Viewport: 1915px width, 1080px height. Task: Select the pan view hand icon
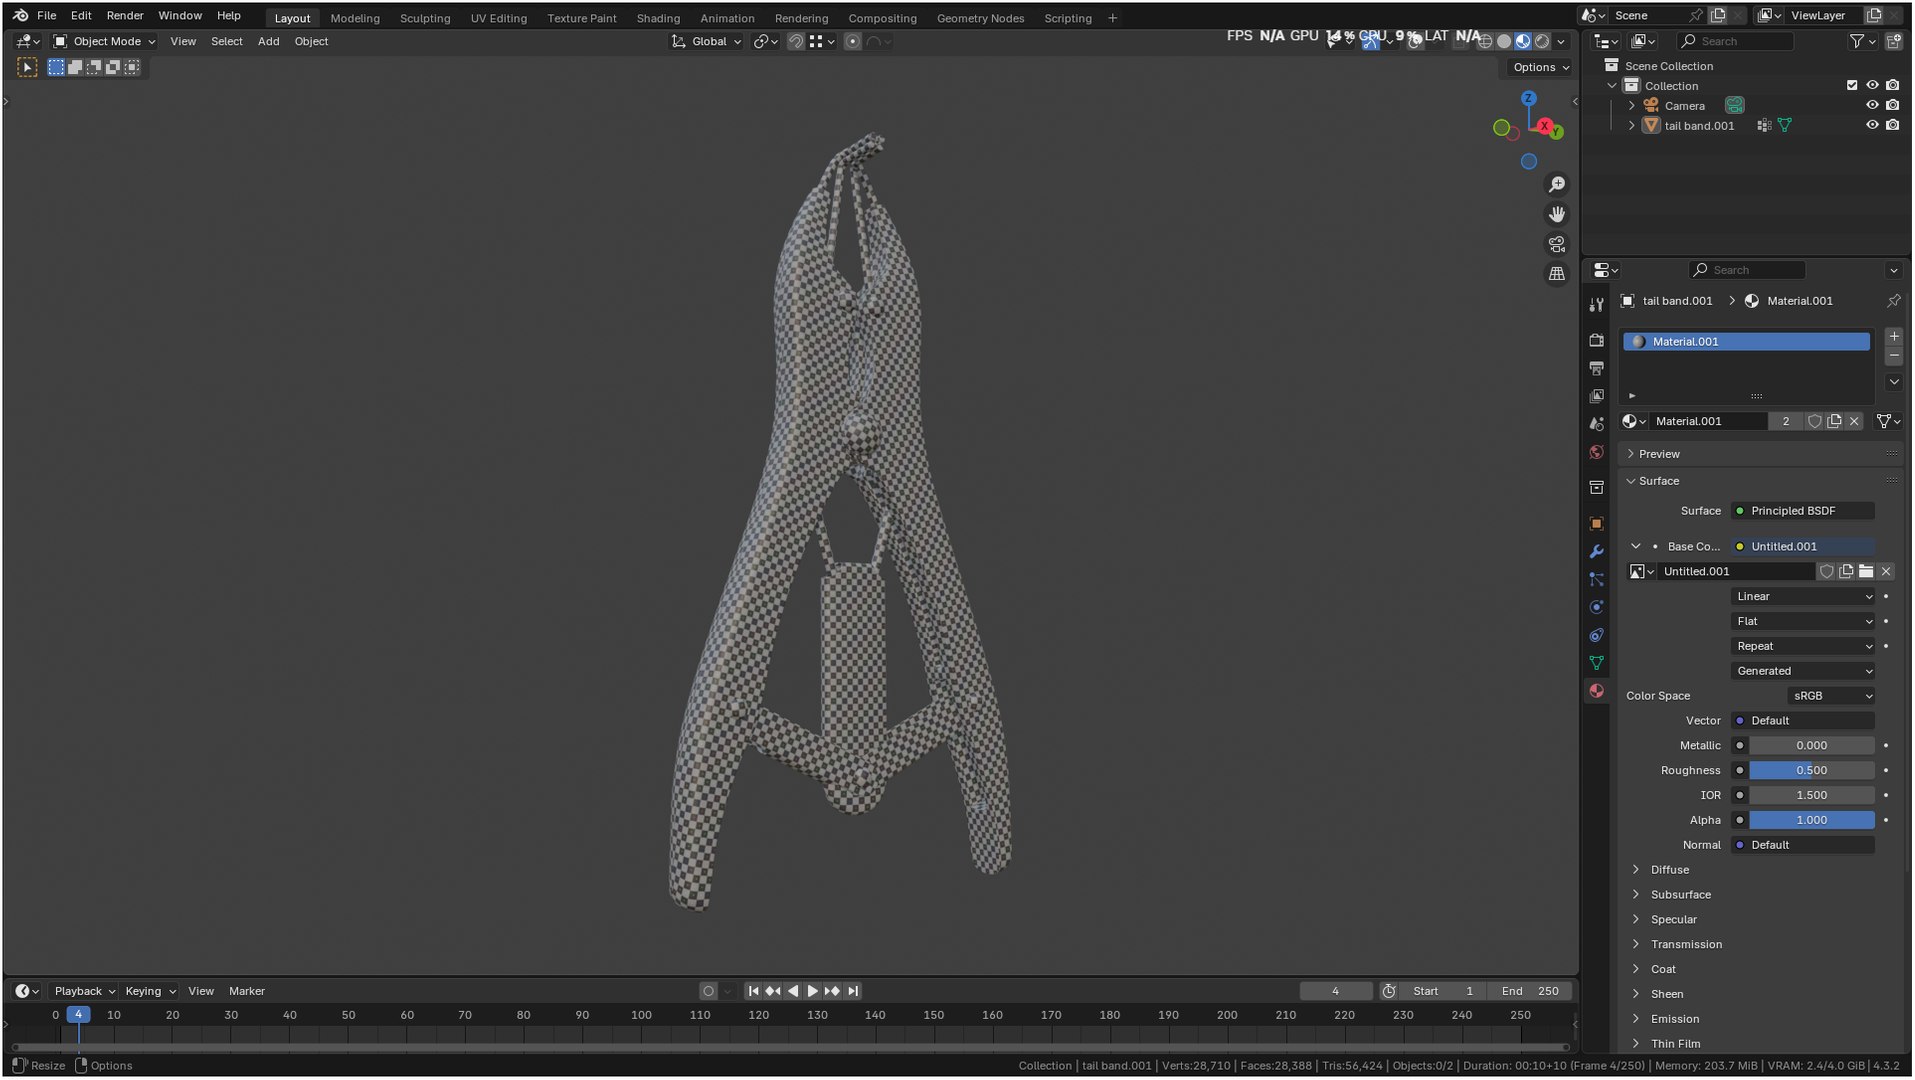[x=1557, y=215]
